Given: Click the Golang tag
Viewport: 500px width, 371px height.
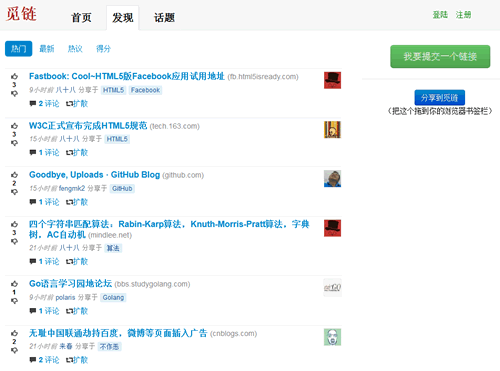Looking at the screenshot, I should click(113, 297).
